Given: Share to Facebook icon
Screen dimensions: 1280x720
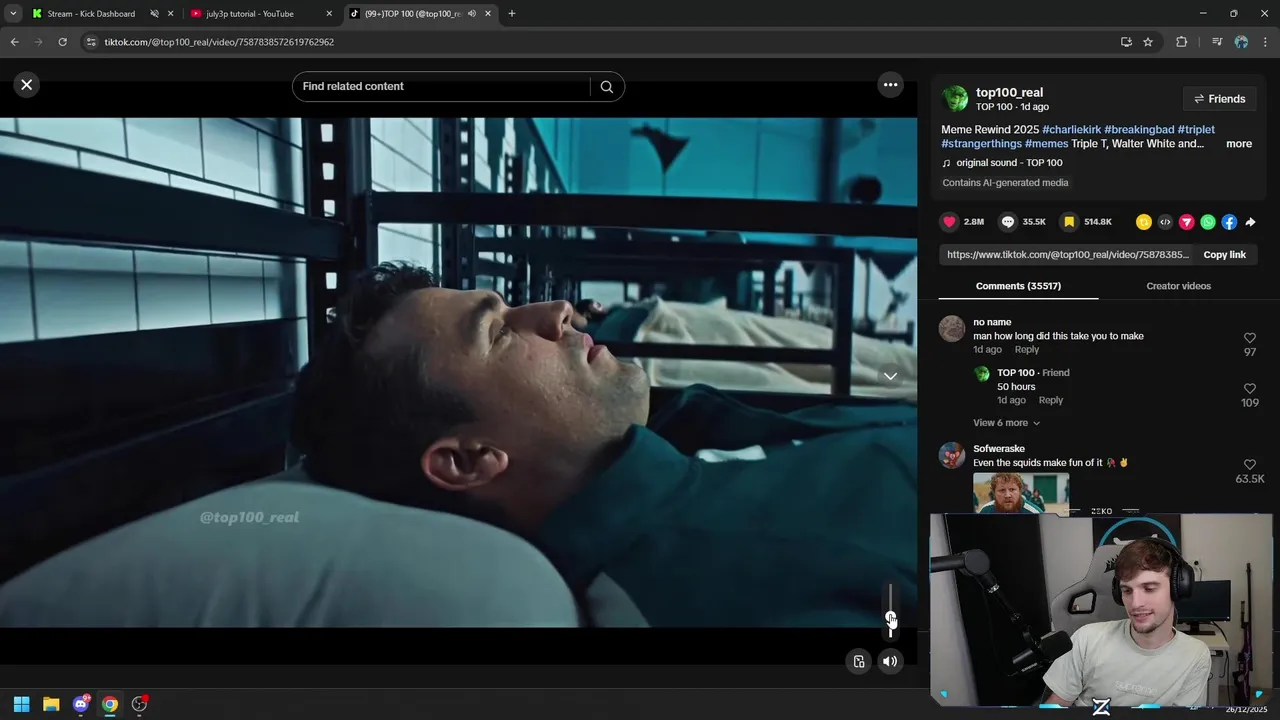Looking at the screenshot, I should pyautogui.click(x=1229, y=222).
